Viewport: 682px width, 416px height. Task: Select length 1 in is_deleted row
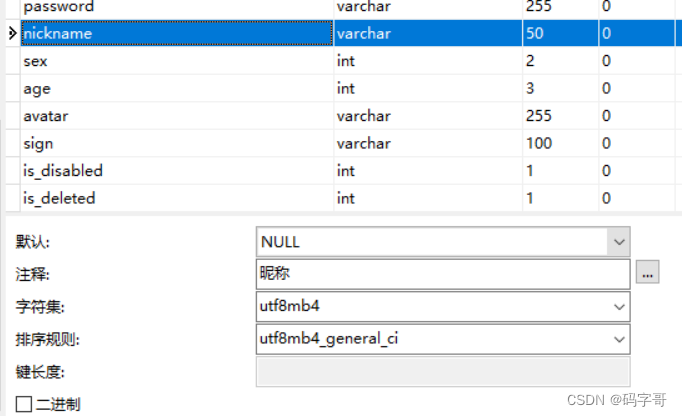point(560,198)
